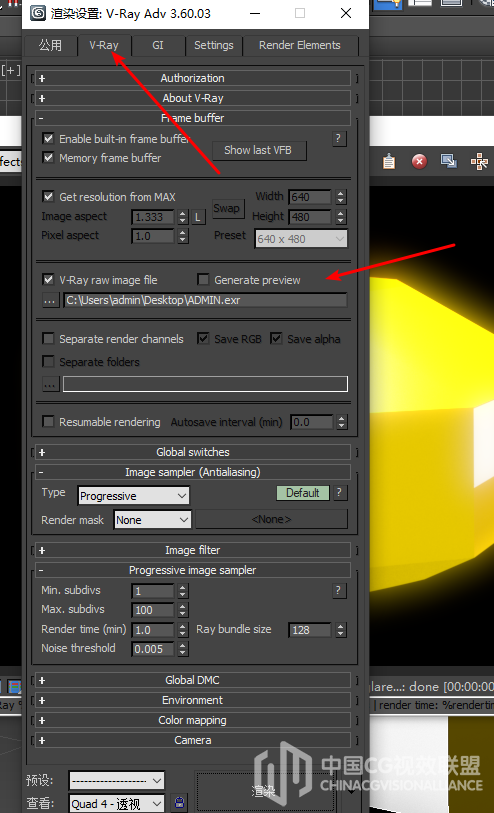Open the 预设 preset dropdown
The image size is (494, 813).
click(x=117, y=780)
